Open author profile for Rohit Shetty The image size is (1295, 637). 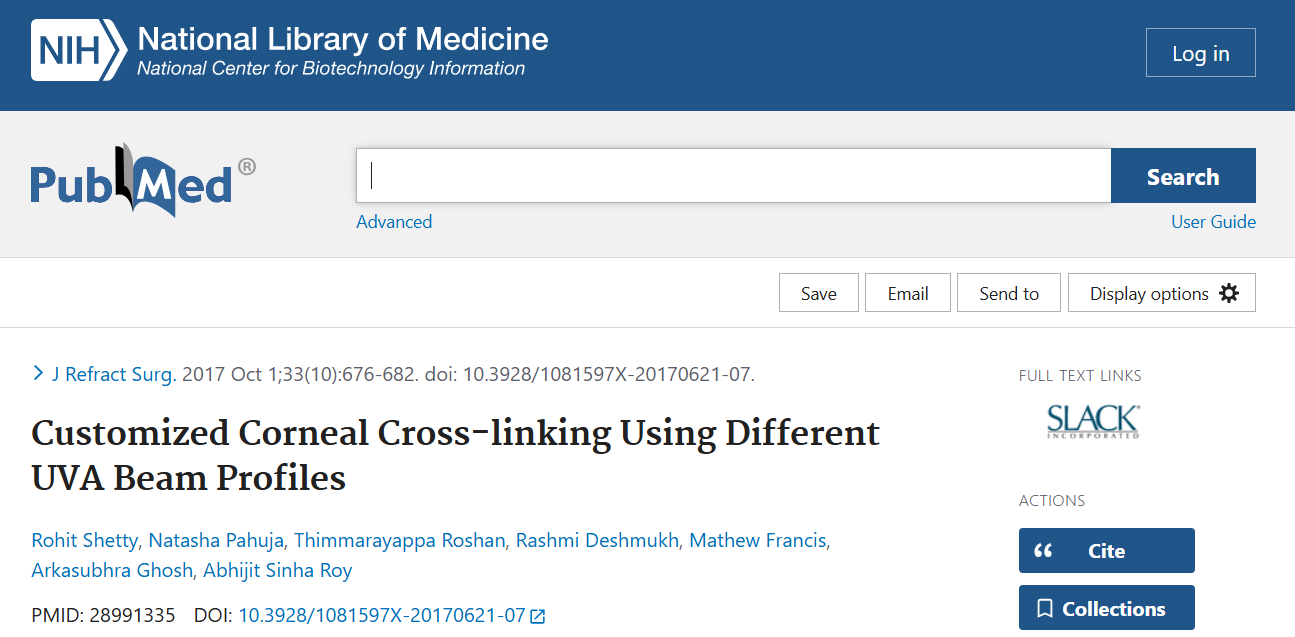pos(84,539)
